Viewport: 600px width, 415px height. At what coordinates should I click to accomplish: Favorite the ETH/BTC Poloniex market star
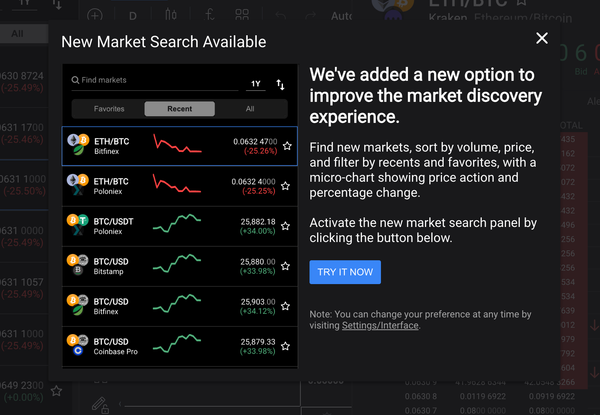click(x=285, y=186)
